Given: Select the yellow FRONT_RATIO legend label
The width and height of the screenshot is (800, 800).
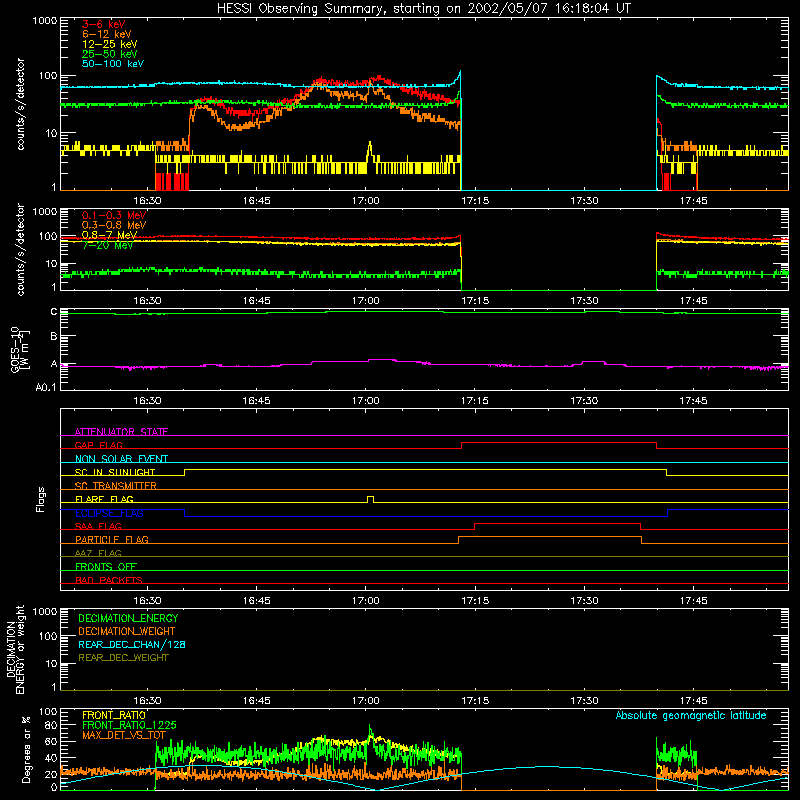Looking at the screenshot, I should (114, 715).
